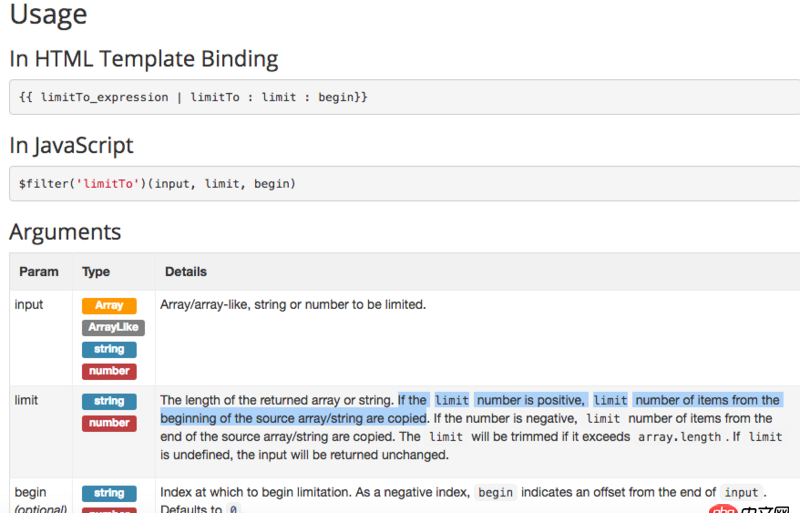The height and width of the screenshot is (513, 800).
Task: Click the Param column header
Action: (x=39, y=271)
